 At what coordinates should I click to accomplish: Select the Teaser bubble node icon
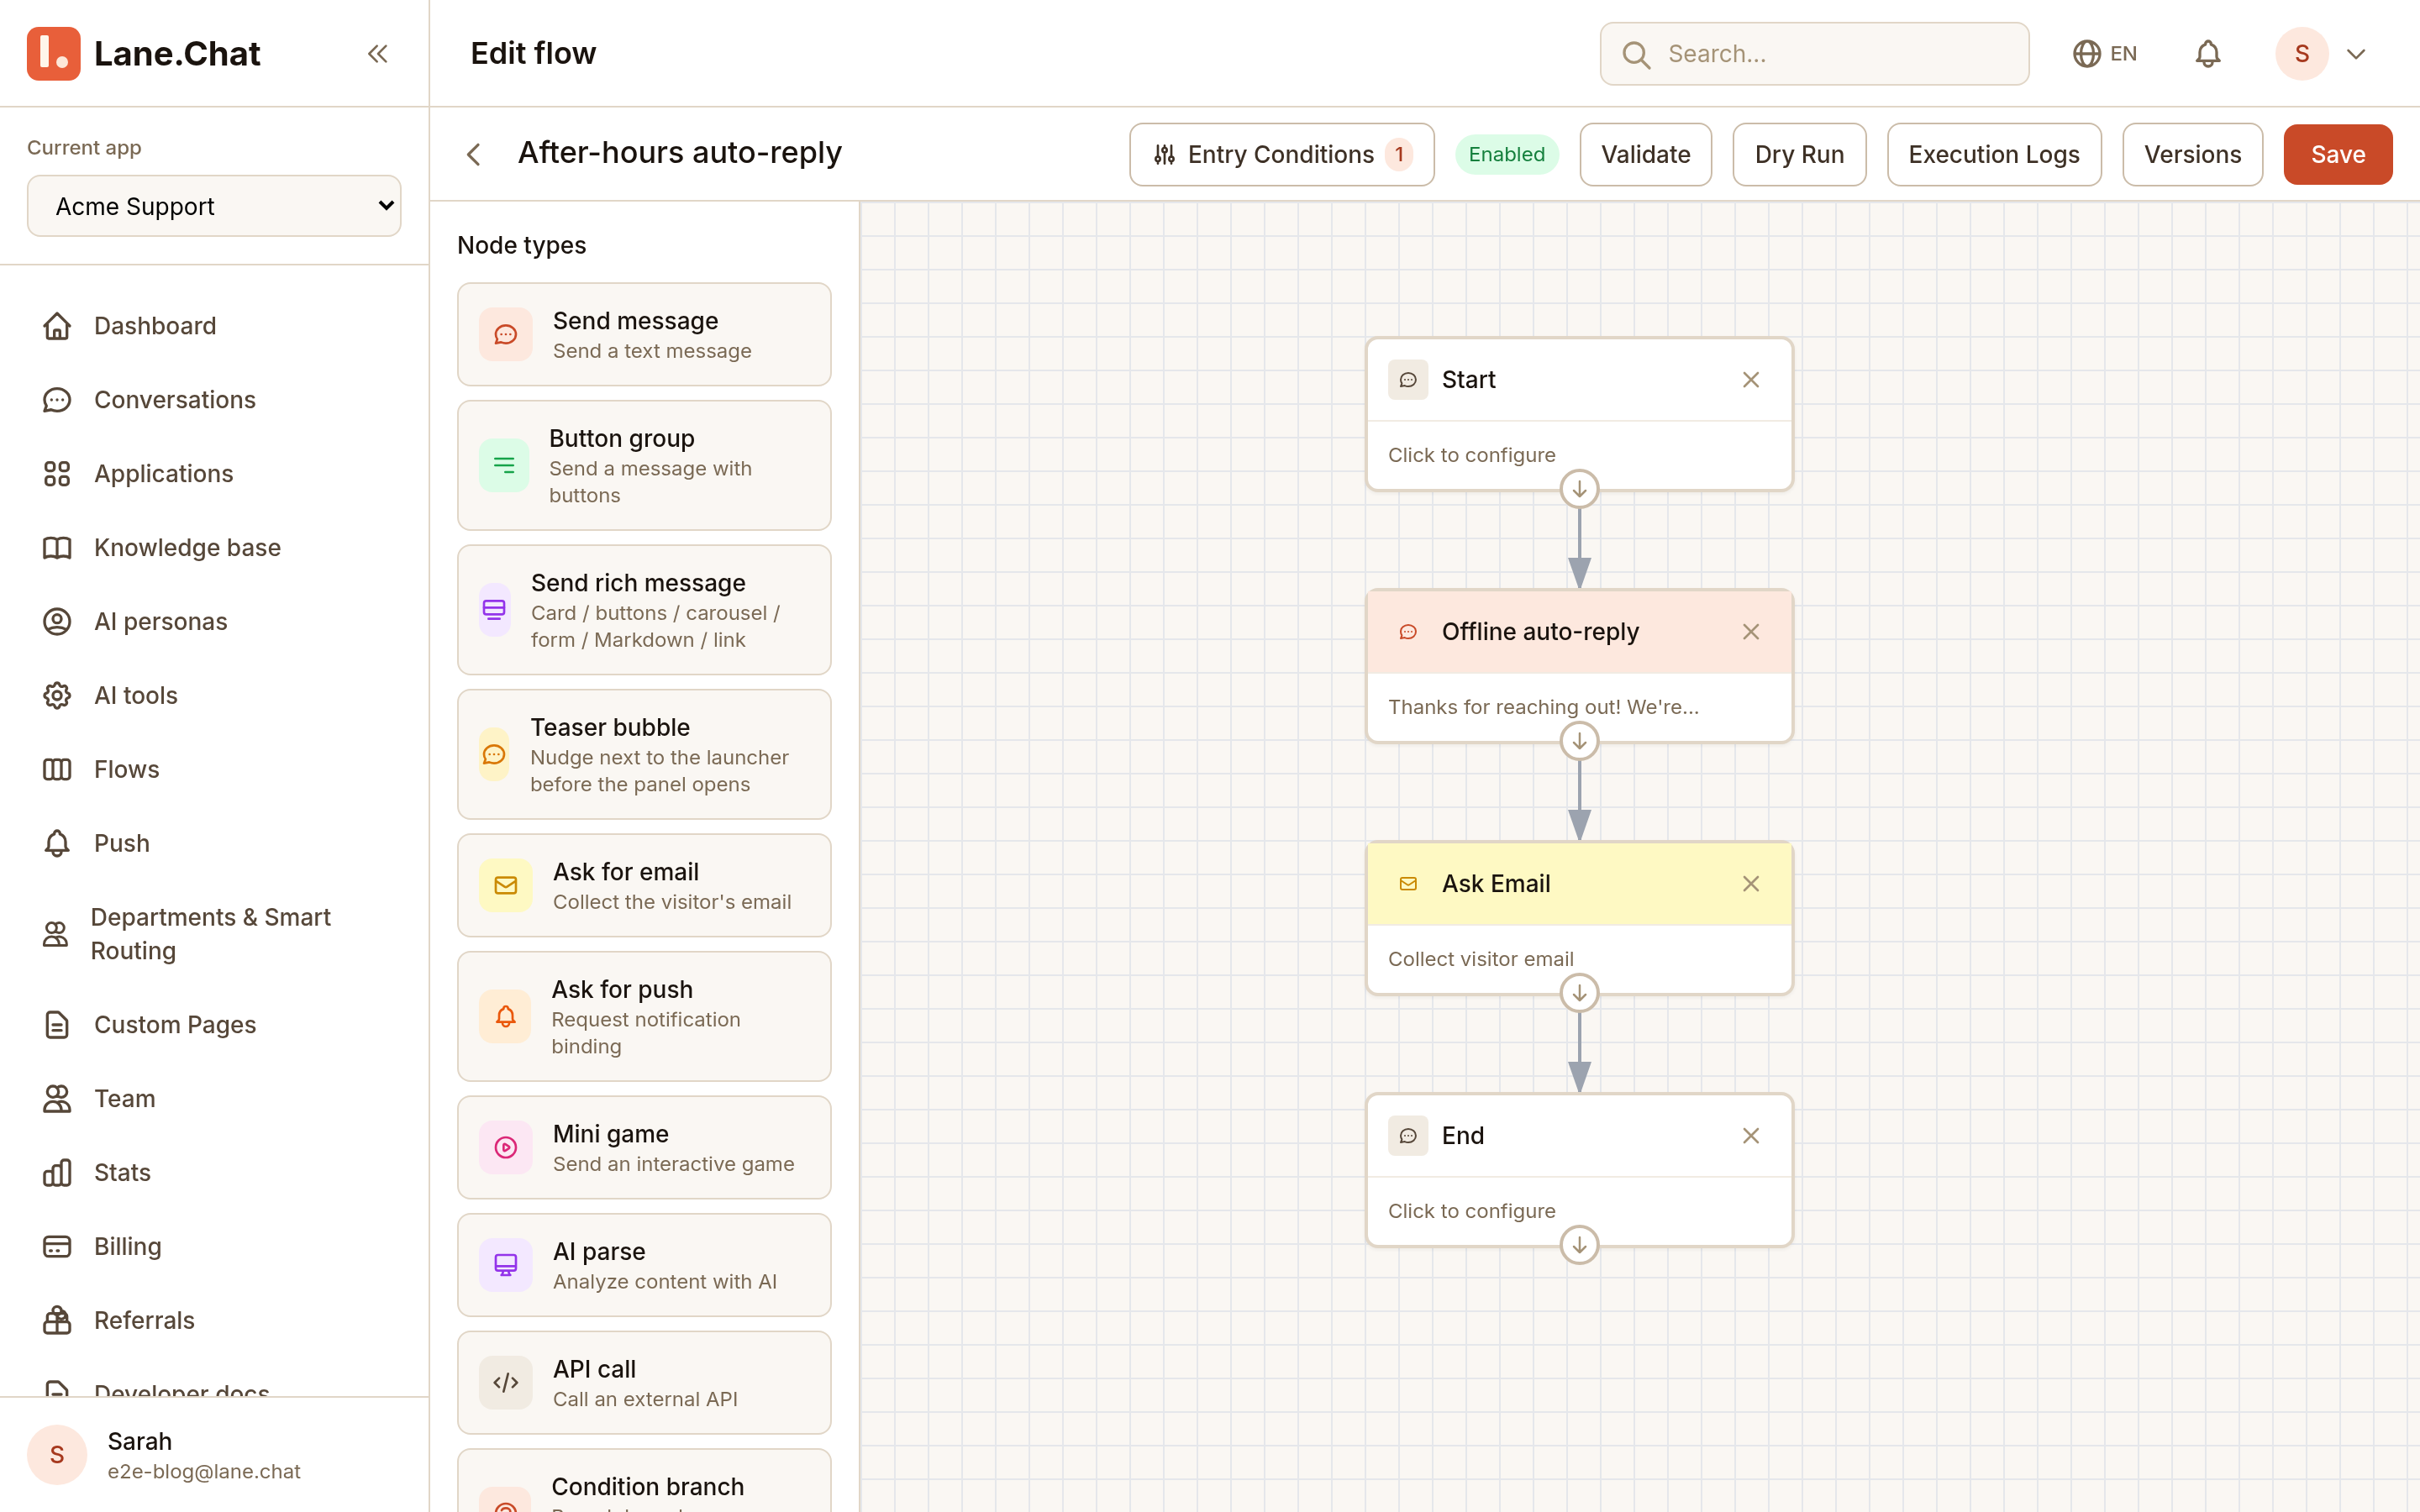[x=494, y=755]
